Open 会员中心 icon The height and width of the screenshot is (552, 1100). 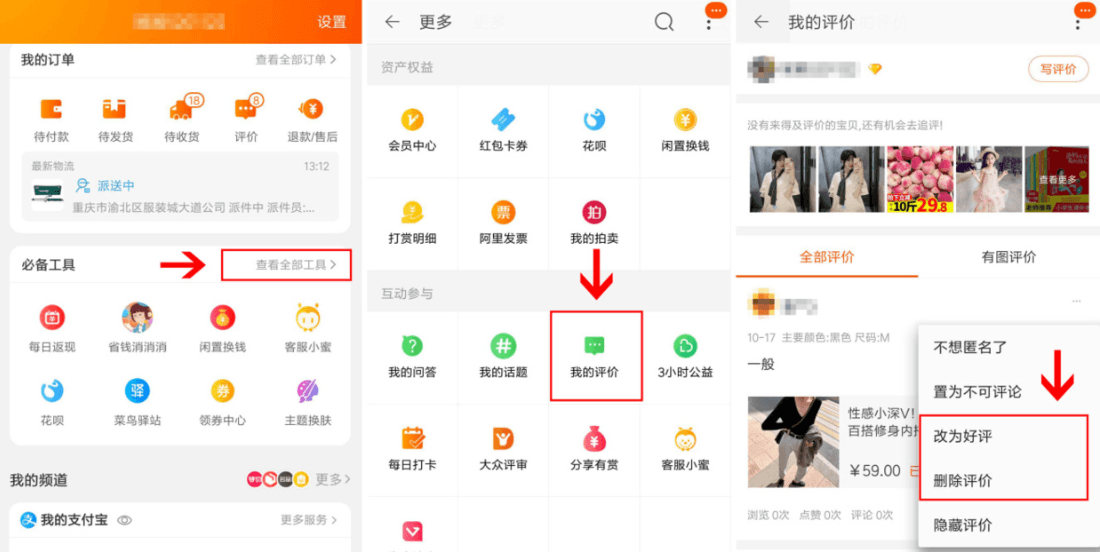(412, 121)
